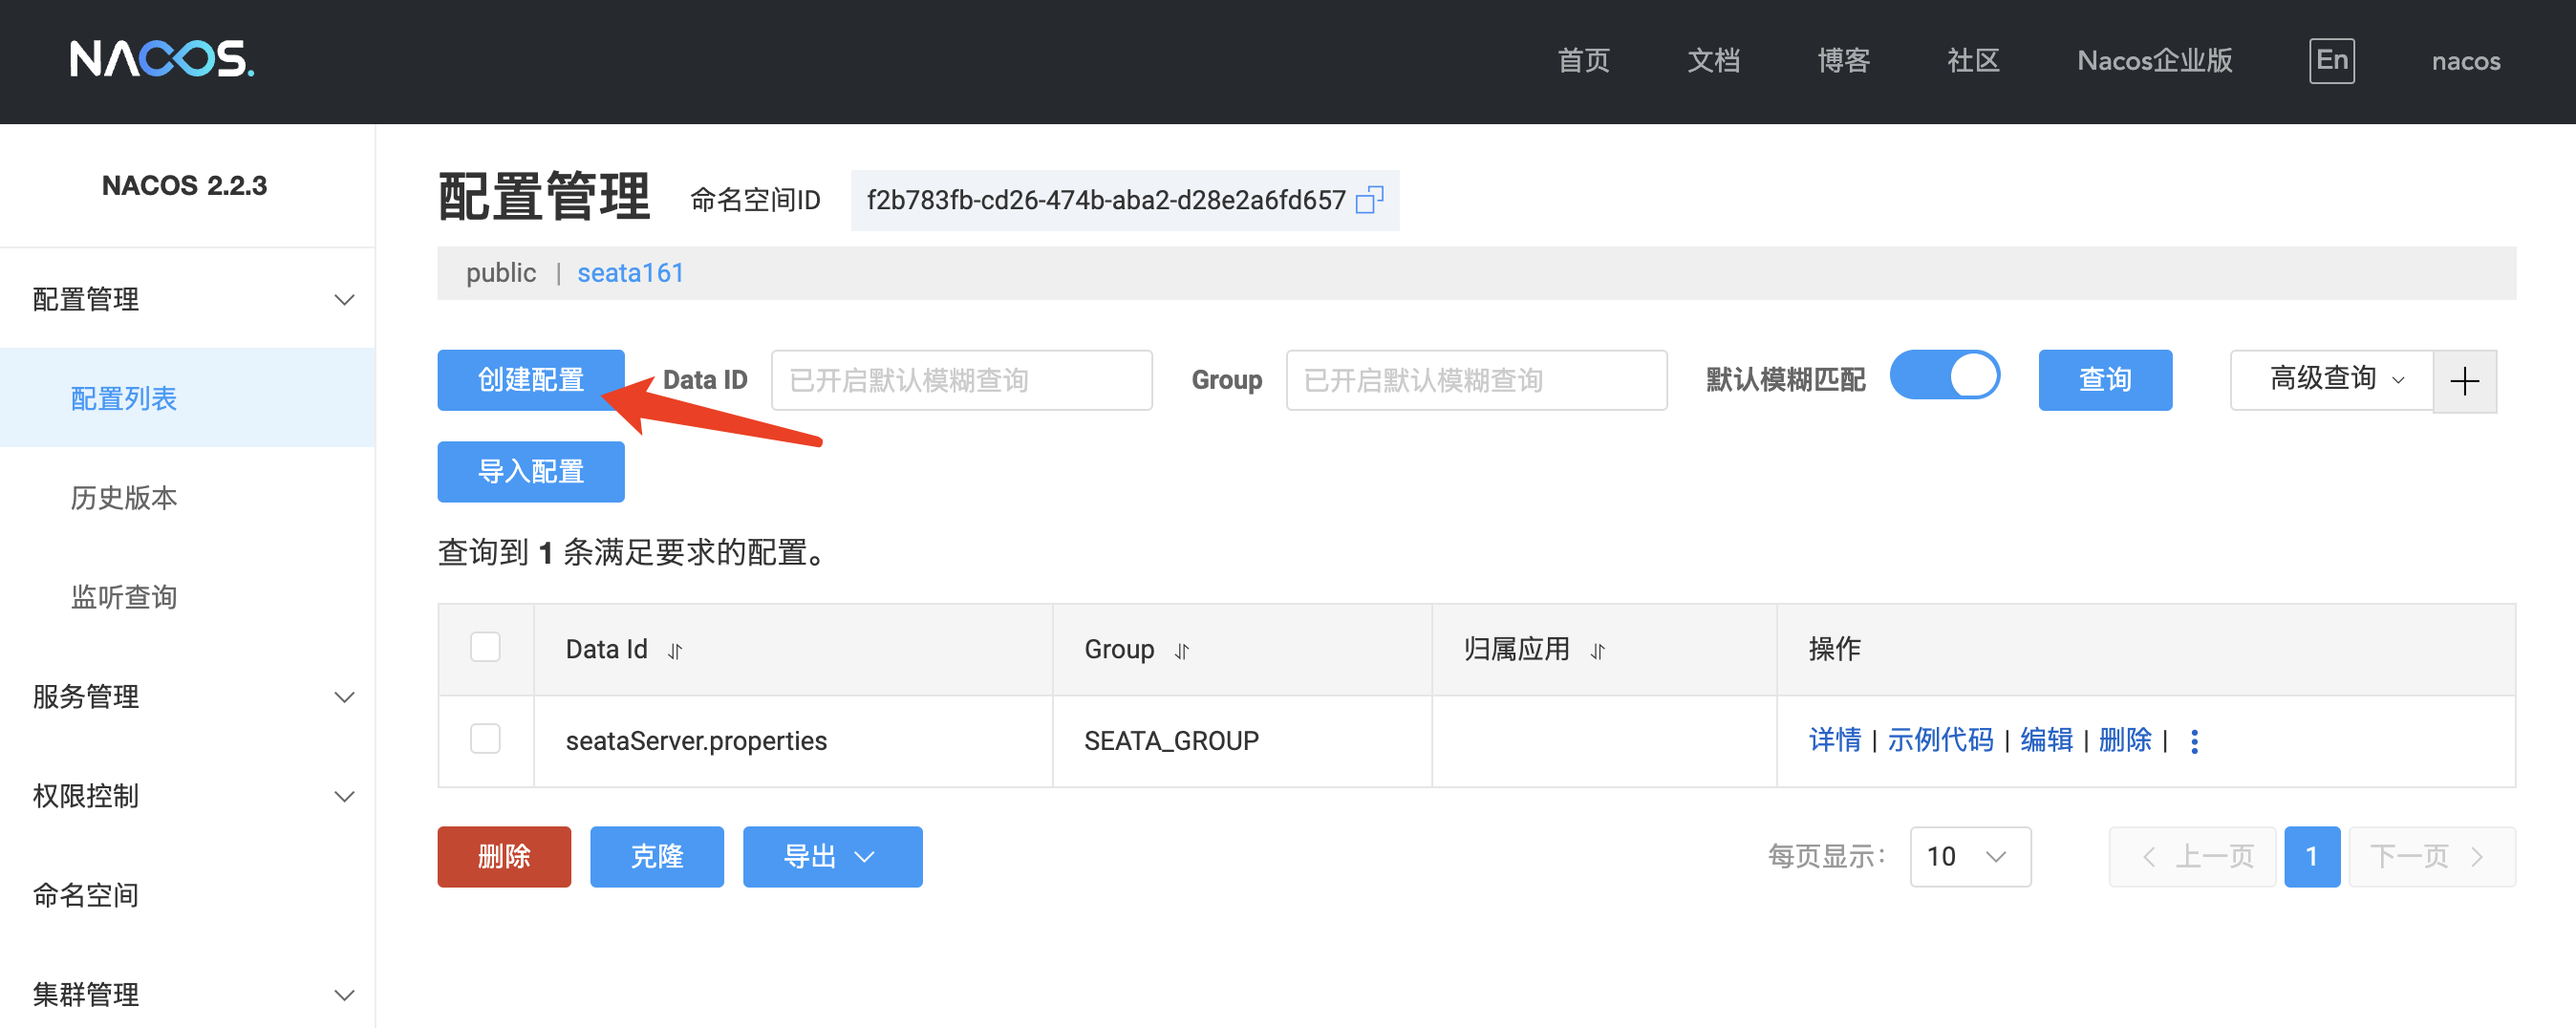Screen dimensions: 2576x1028
Task: Open Nacos企业版 in top navigation
Action: 2154,61
